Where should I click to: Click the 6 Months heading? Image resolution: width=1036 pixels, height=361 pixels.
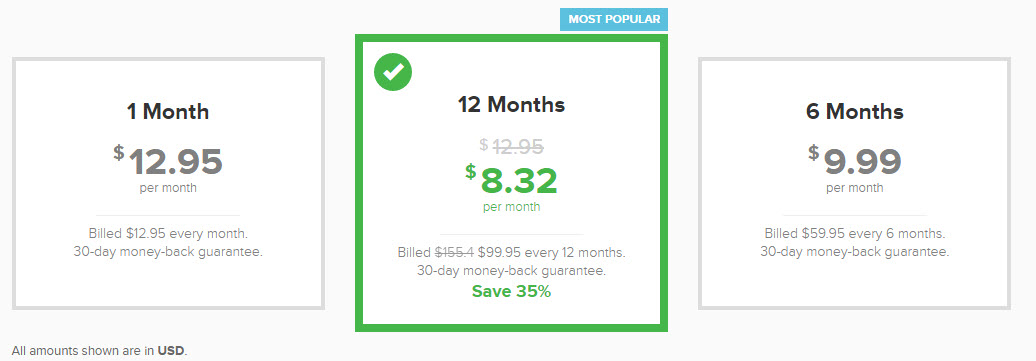[x=854, y=112]
